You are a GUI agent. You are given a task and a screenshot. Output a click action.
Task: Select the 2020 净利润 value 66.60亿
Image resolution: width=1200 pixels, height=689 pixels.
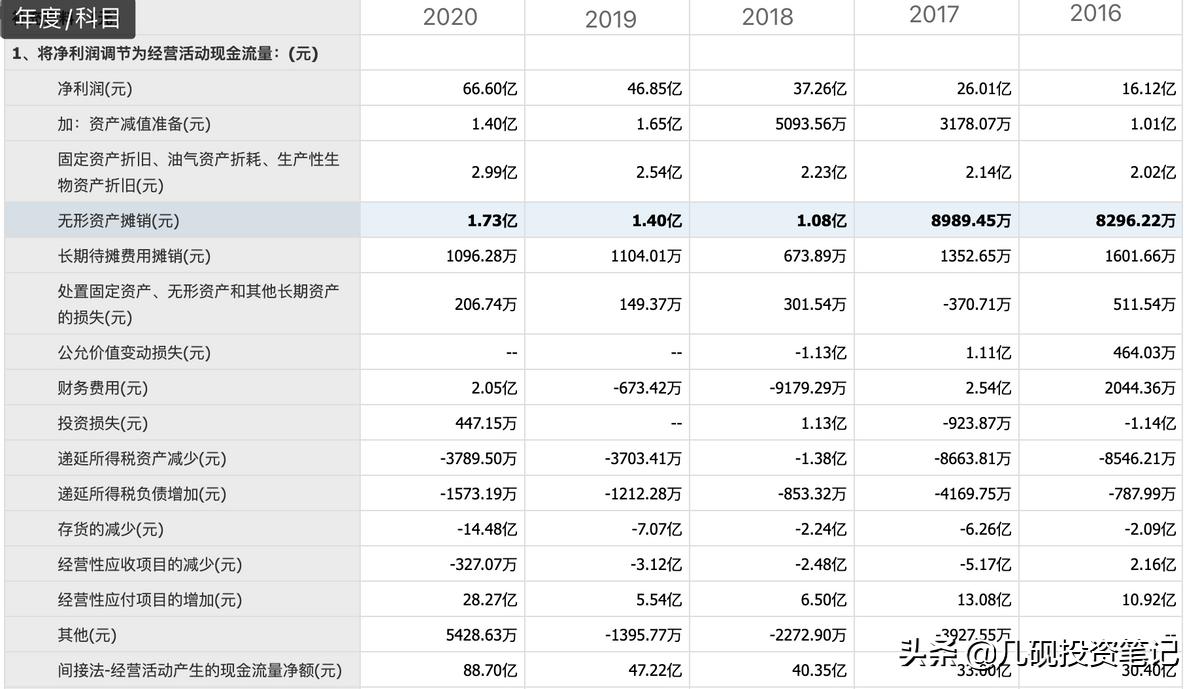point(491,88)
